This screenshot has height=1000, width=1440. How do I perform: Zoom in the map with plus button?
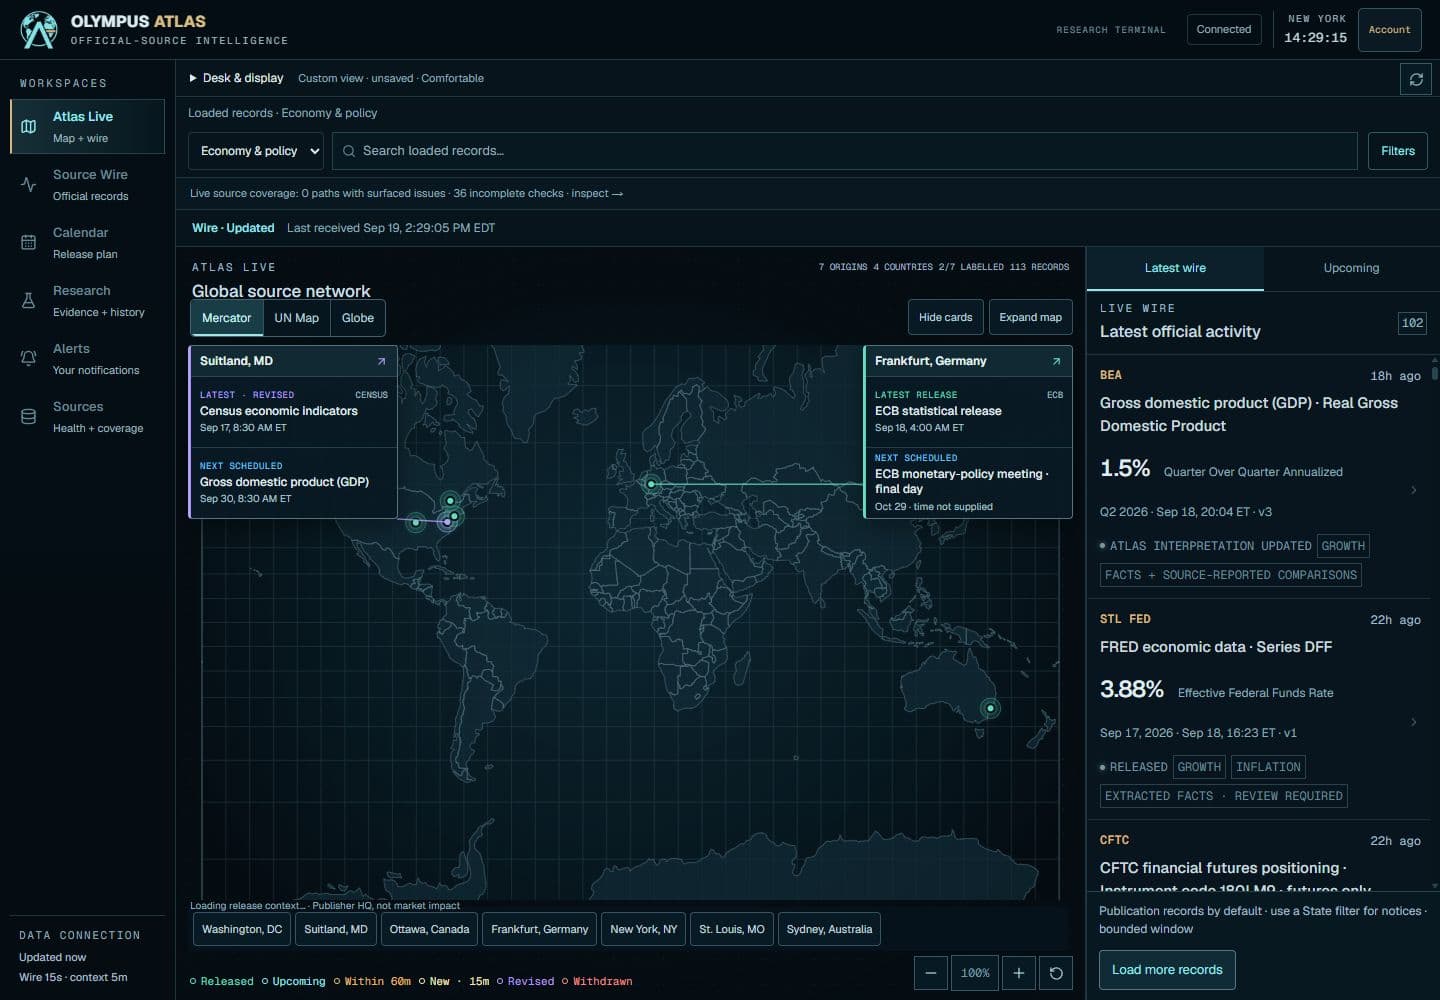pos(1019,973)
